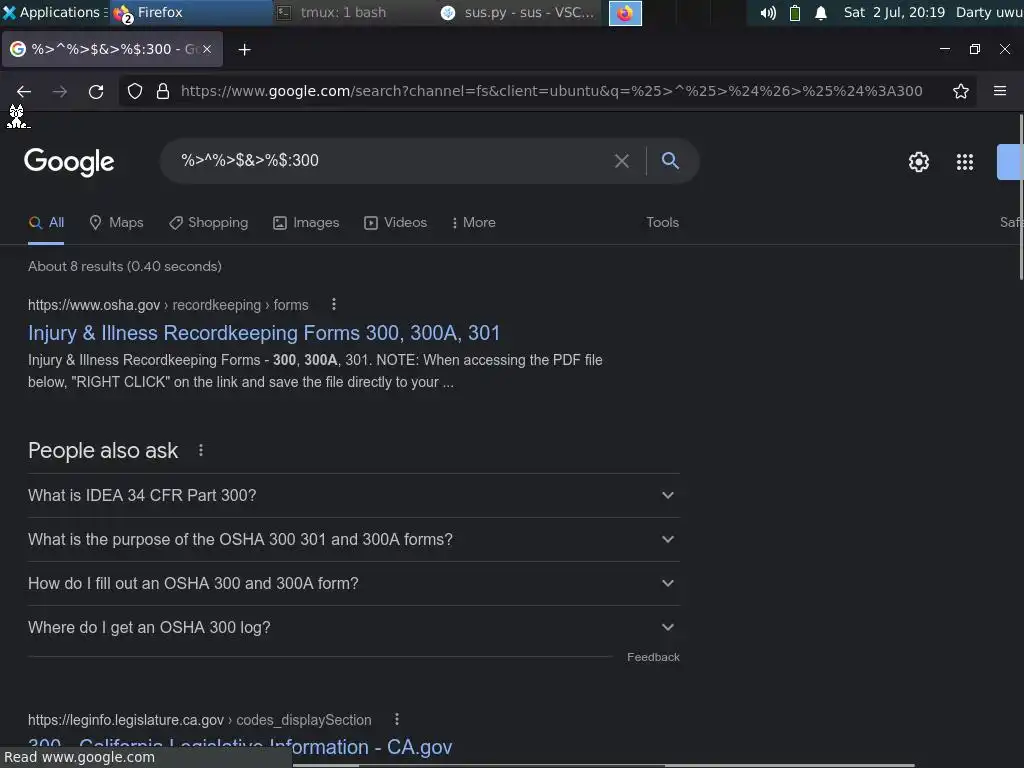The image size is (1024, 768).
Task: Switch to the sus.py VSCode taskbar window
Action: (x=519, y=12)
